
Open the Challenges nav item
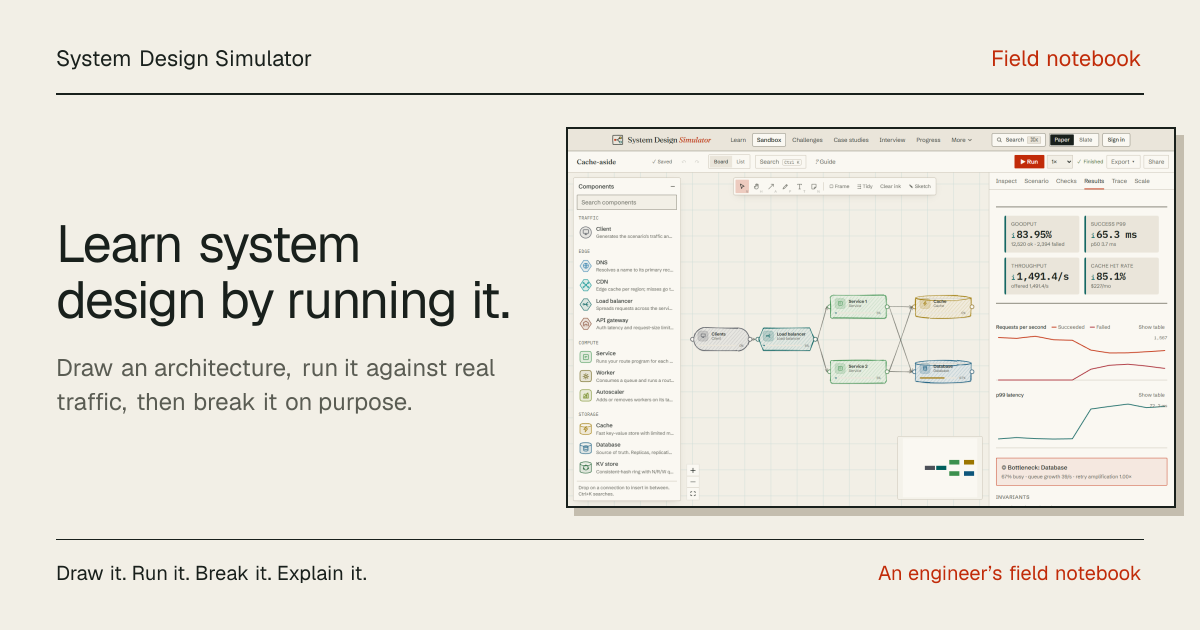pyautogui.click(x=807, y=140)
